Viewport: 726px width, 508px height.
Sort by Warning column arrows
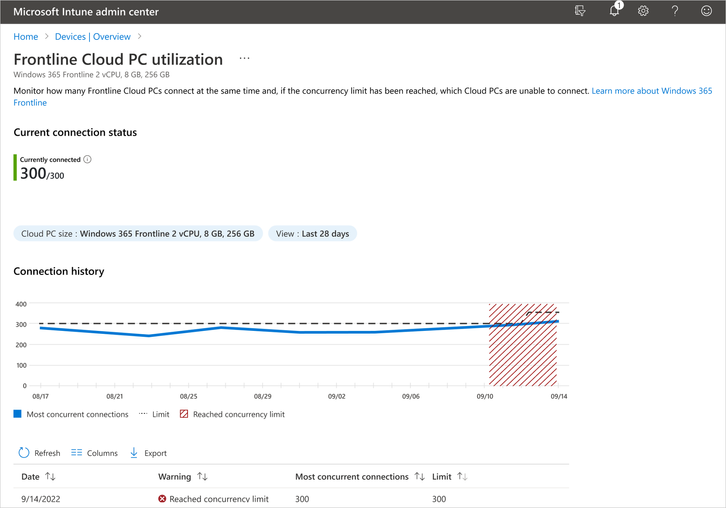coord(202,476)
